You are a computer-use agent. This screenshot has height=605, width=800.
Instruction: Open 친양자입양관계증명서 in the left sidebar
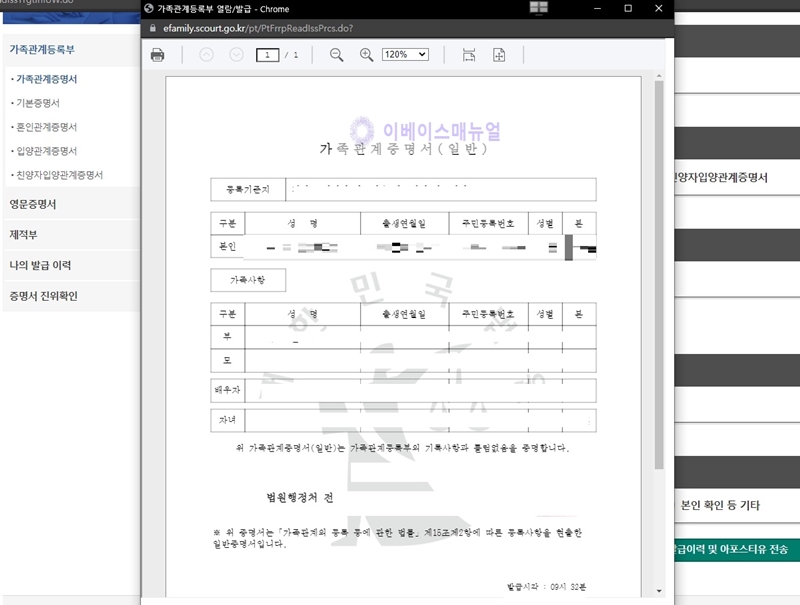tap(59, 175)
